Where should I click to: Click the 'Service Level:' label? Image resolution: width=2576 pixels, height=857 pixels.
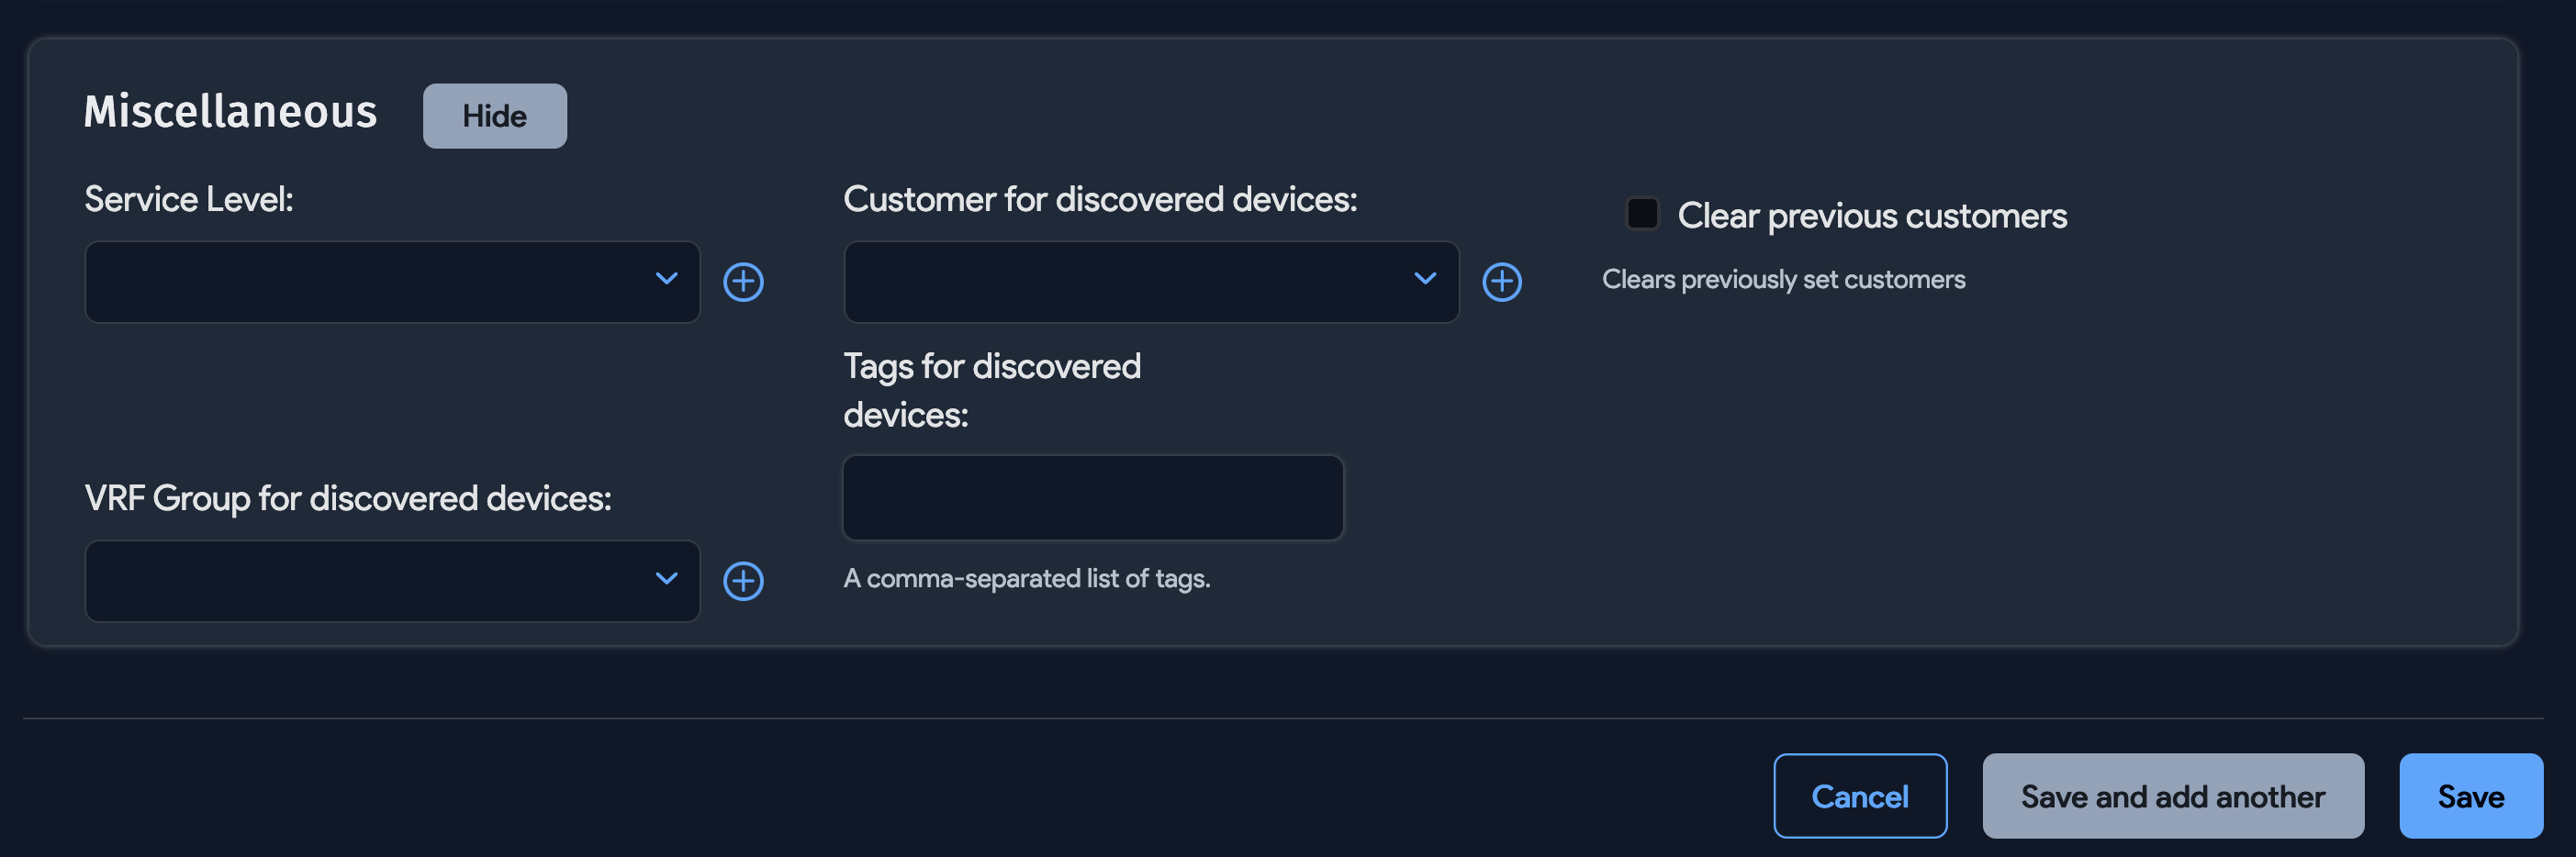[x=189, y=199]
